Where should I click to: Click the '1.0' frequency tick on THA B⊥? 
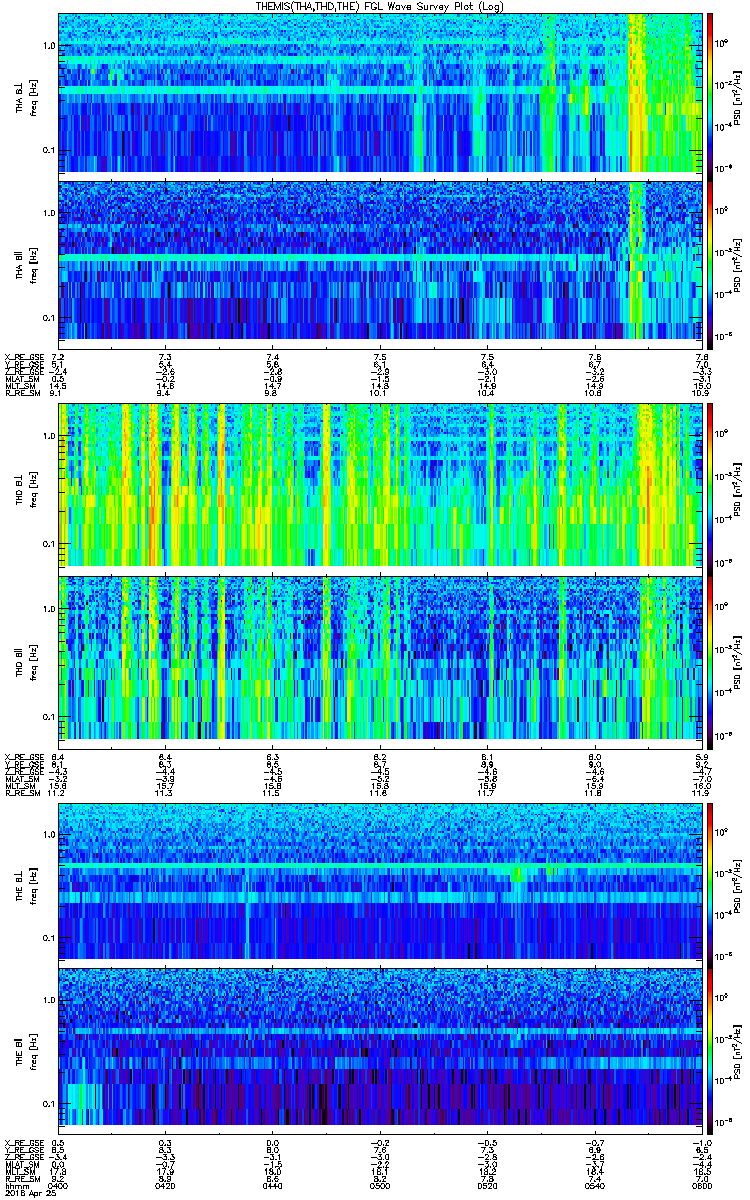pos(48,46)
